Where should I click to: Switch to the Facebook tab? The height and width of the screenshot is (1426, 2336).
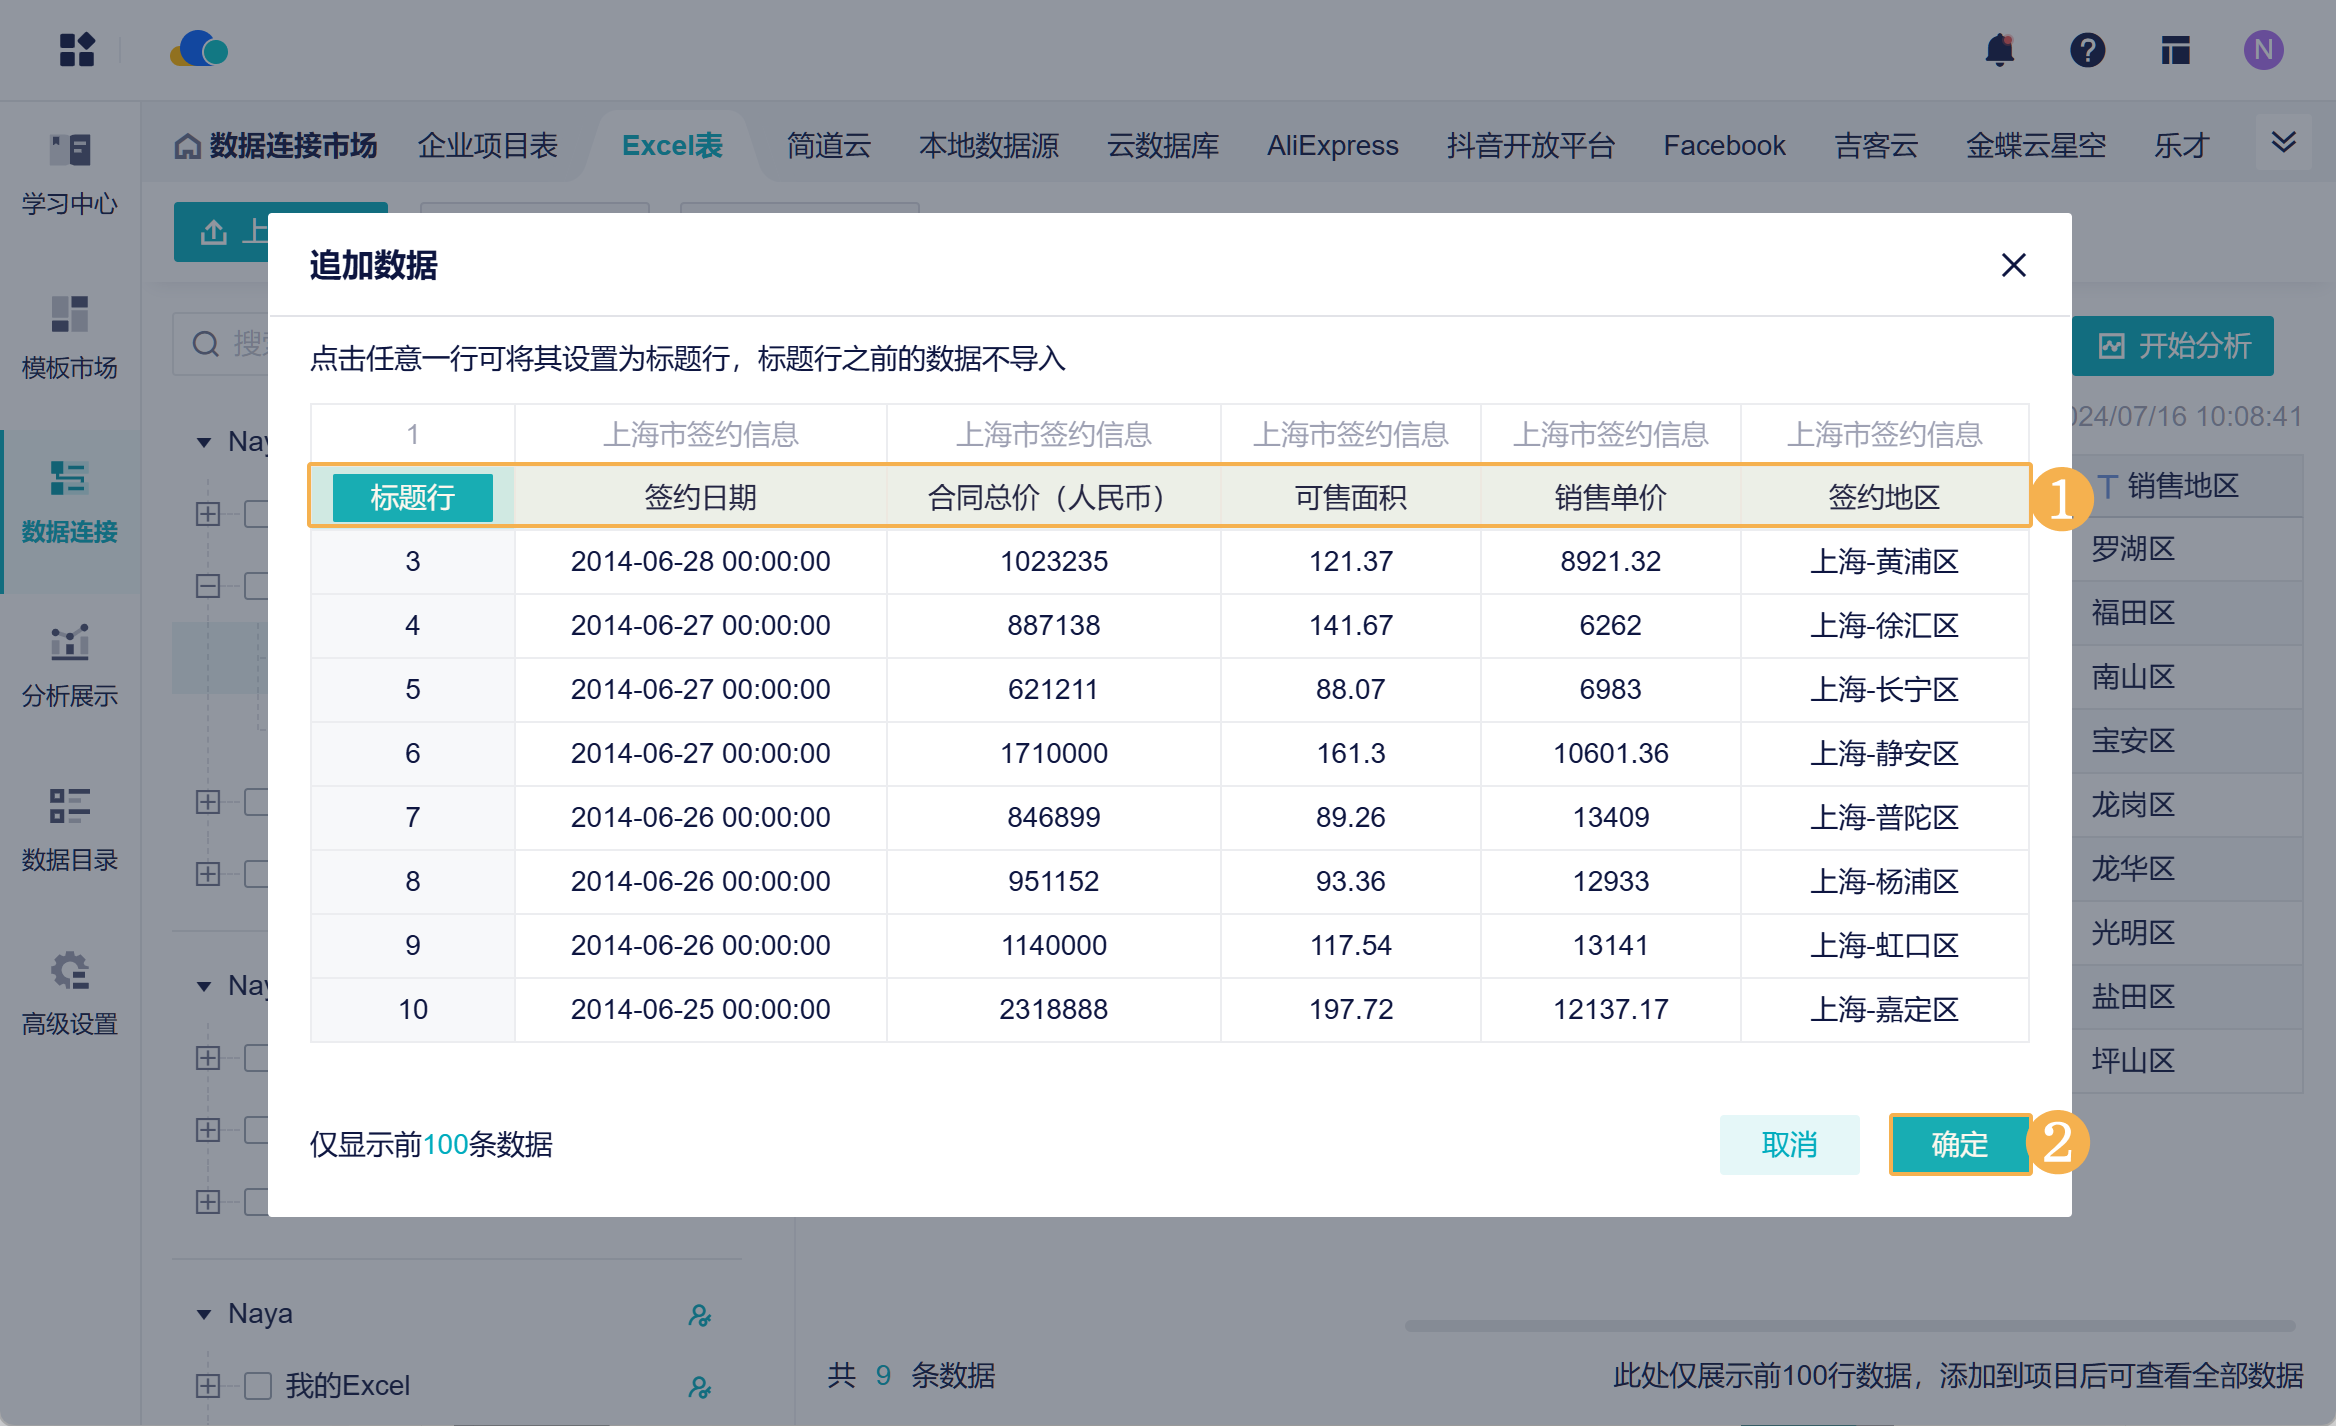click(1723, 146)
